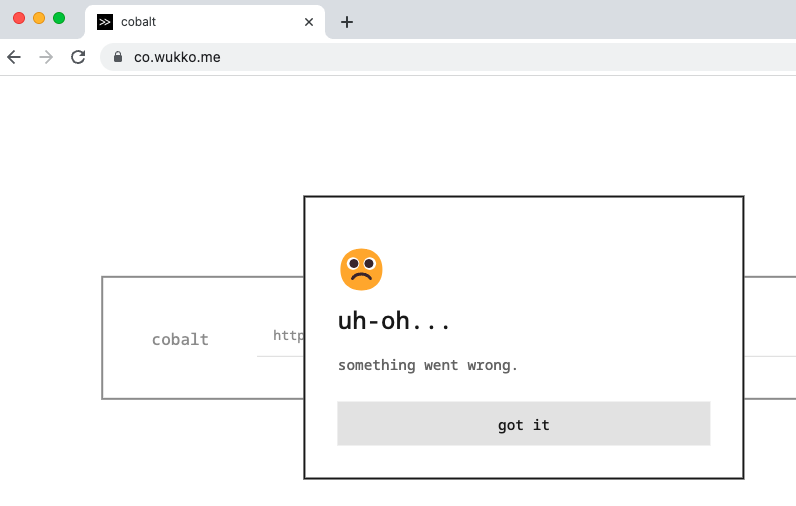Click the cobalt logo text on the page
This screenshot has width=796, height=506.
coord(180,339)
